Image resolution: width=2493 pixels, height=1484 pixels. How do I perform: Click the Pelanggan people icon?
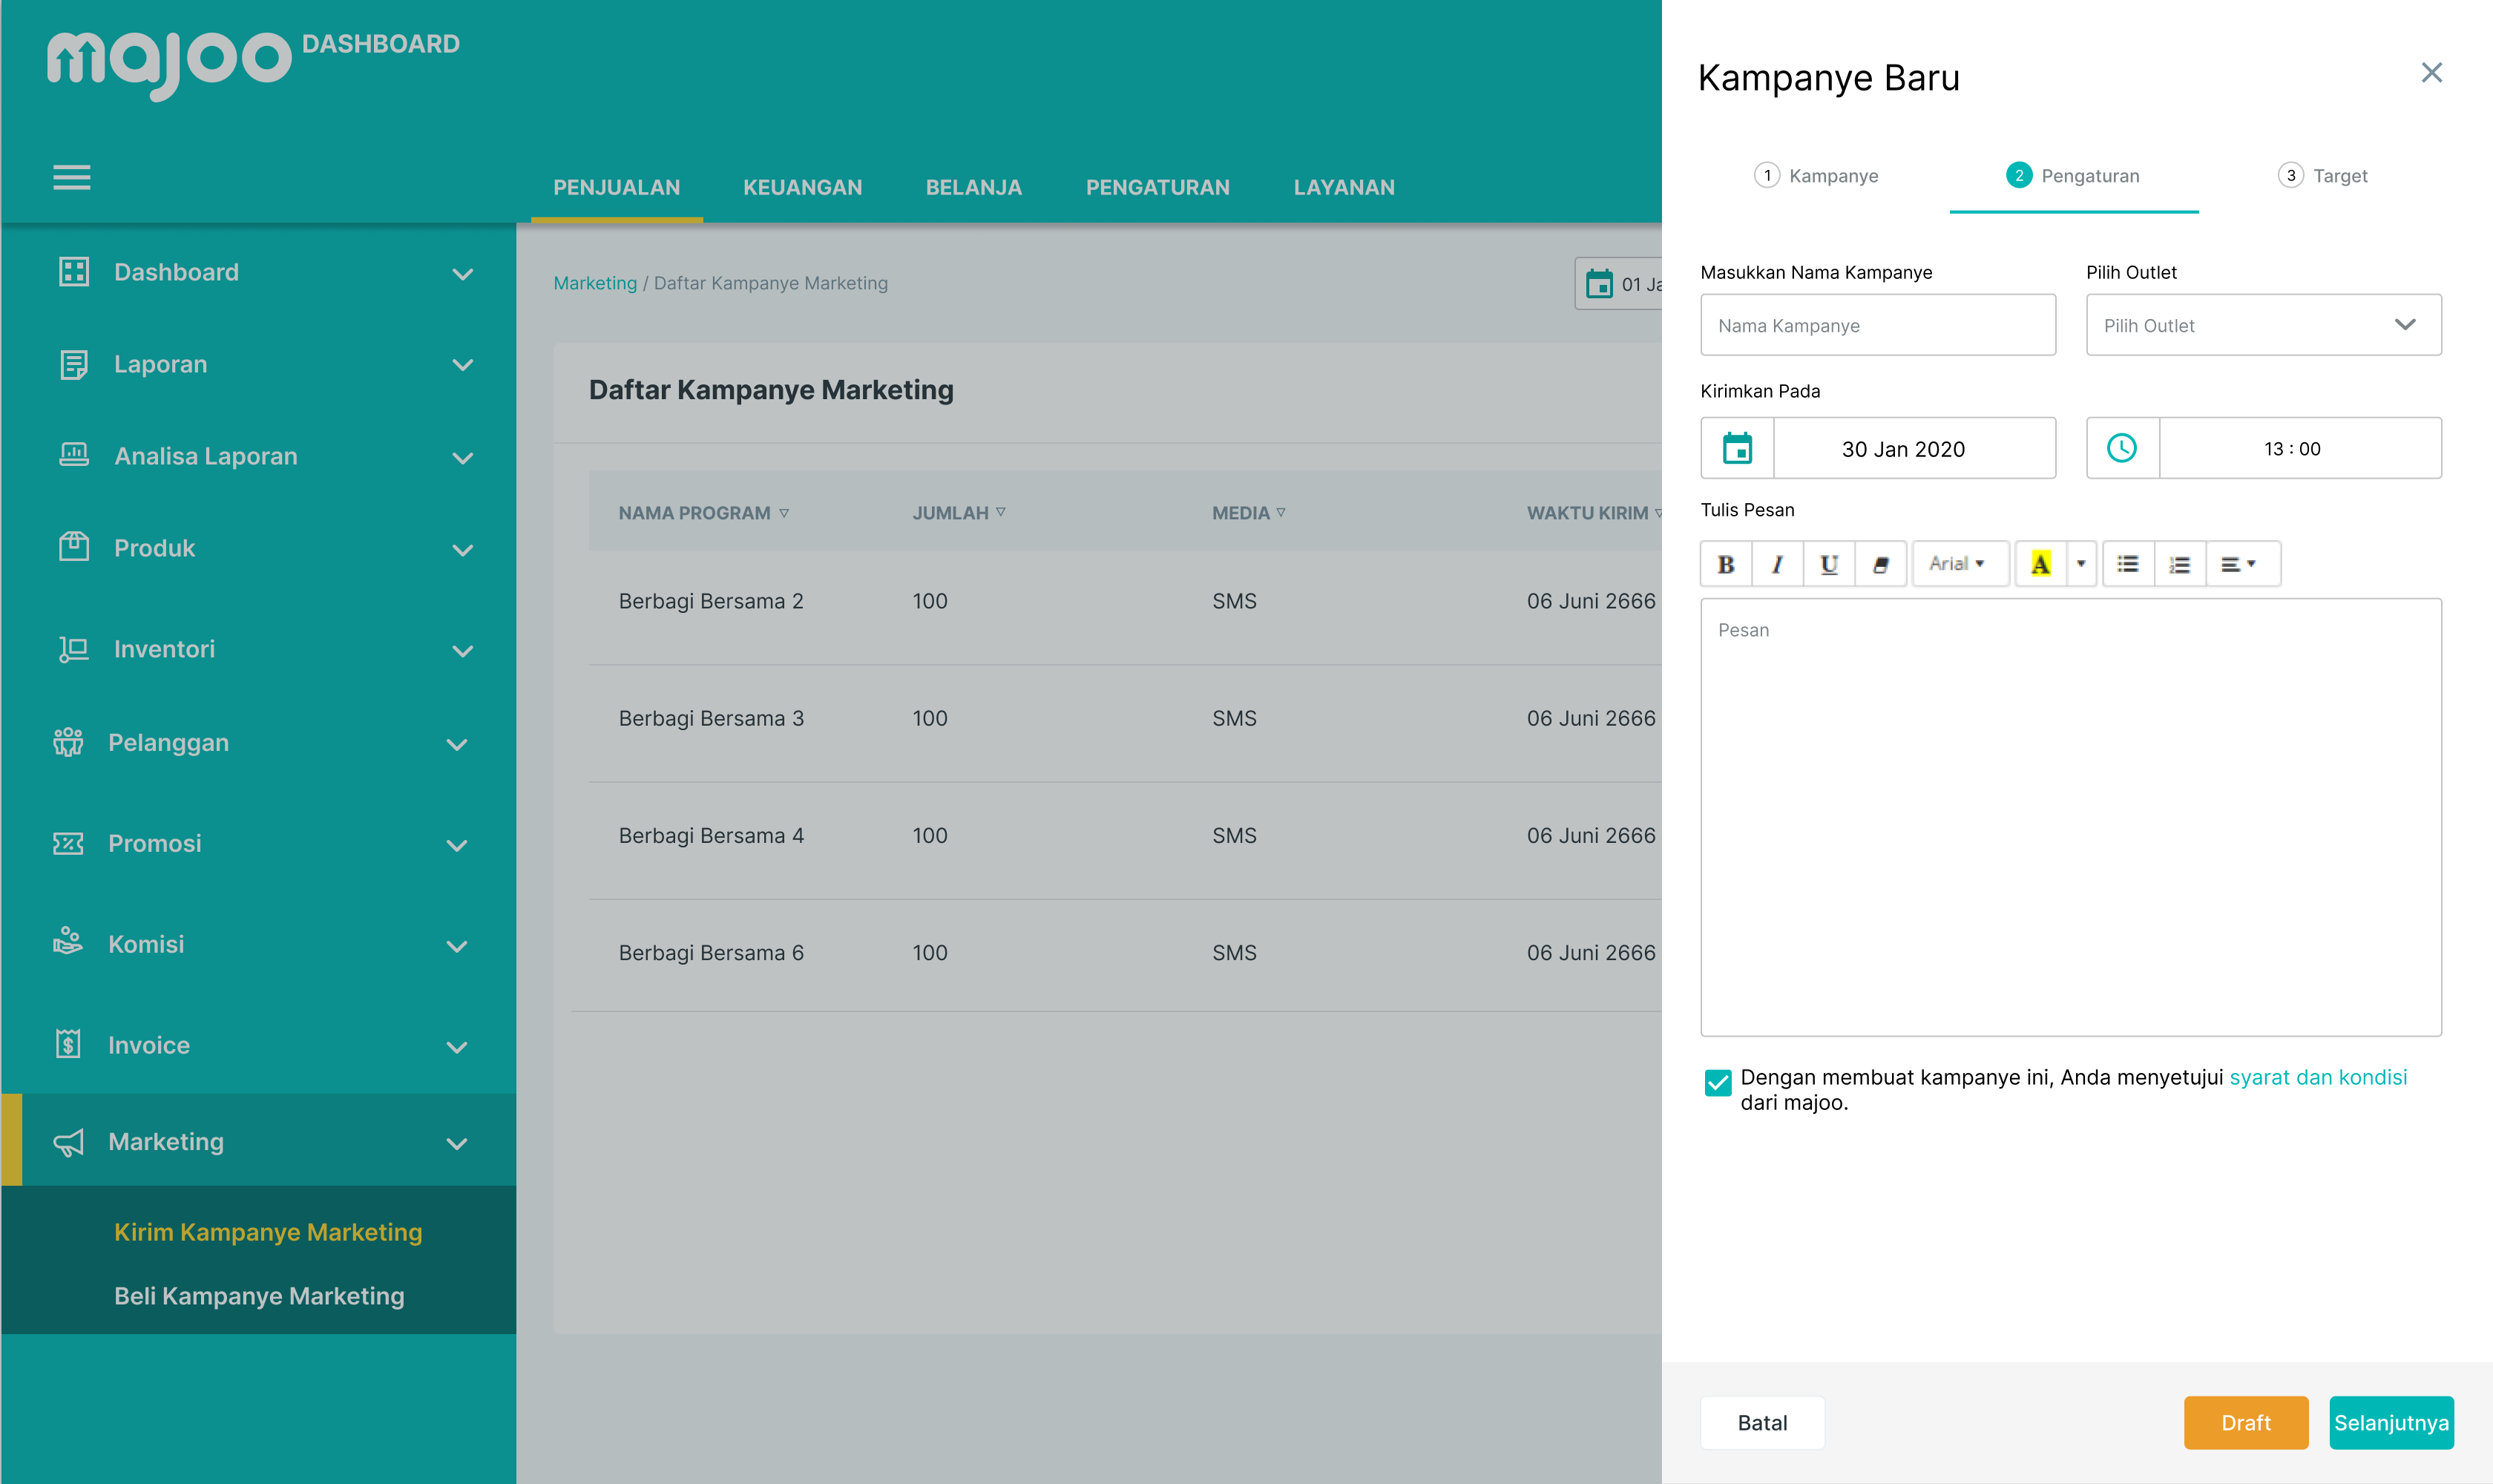pyautogui.click(x=68, y=742)
